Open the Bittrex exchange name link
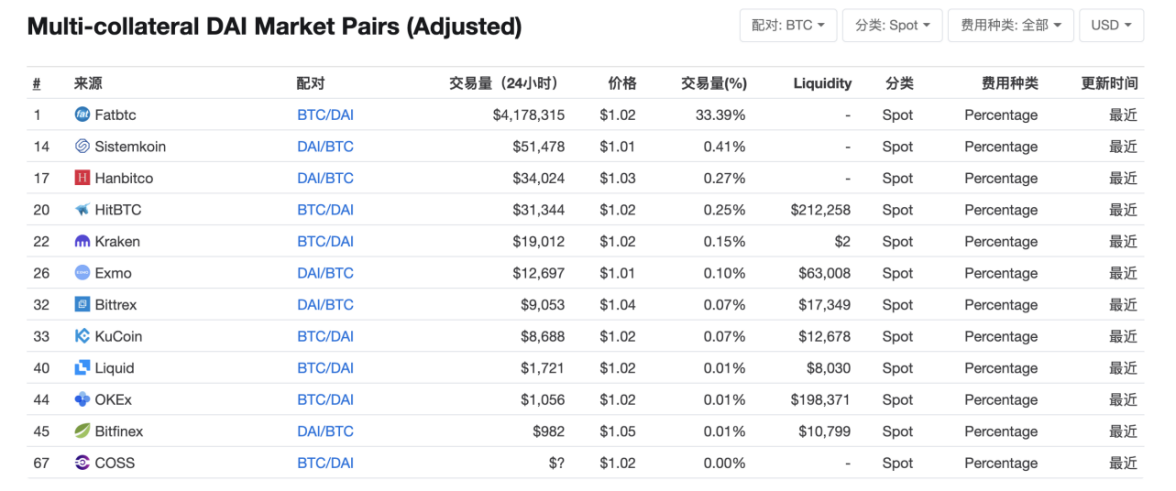The height and width of the screenshot is (491, 1176). pyautogui.click(x=116, y=304)
